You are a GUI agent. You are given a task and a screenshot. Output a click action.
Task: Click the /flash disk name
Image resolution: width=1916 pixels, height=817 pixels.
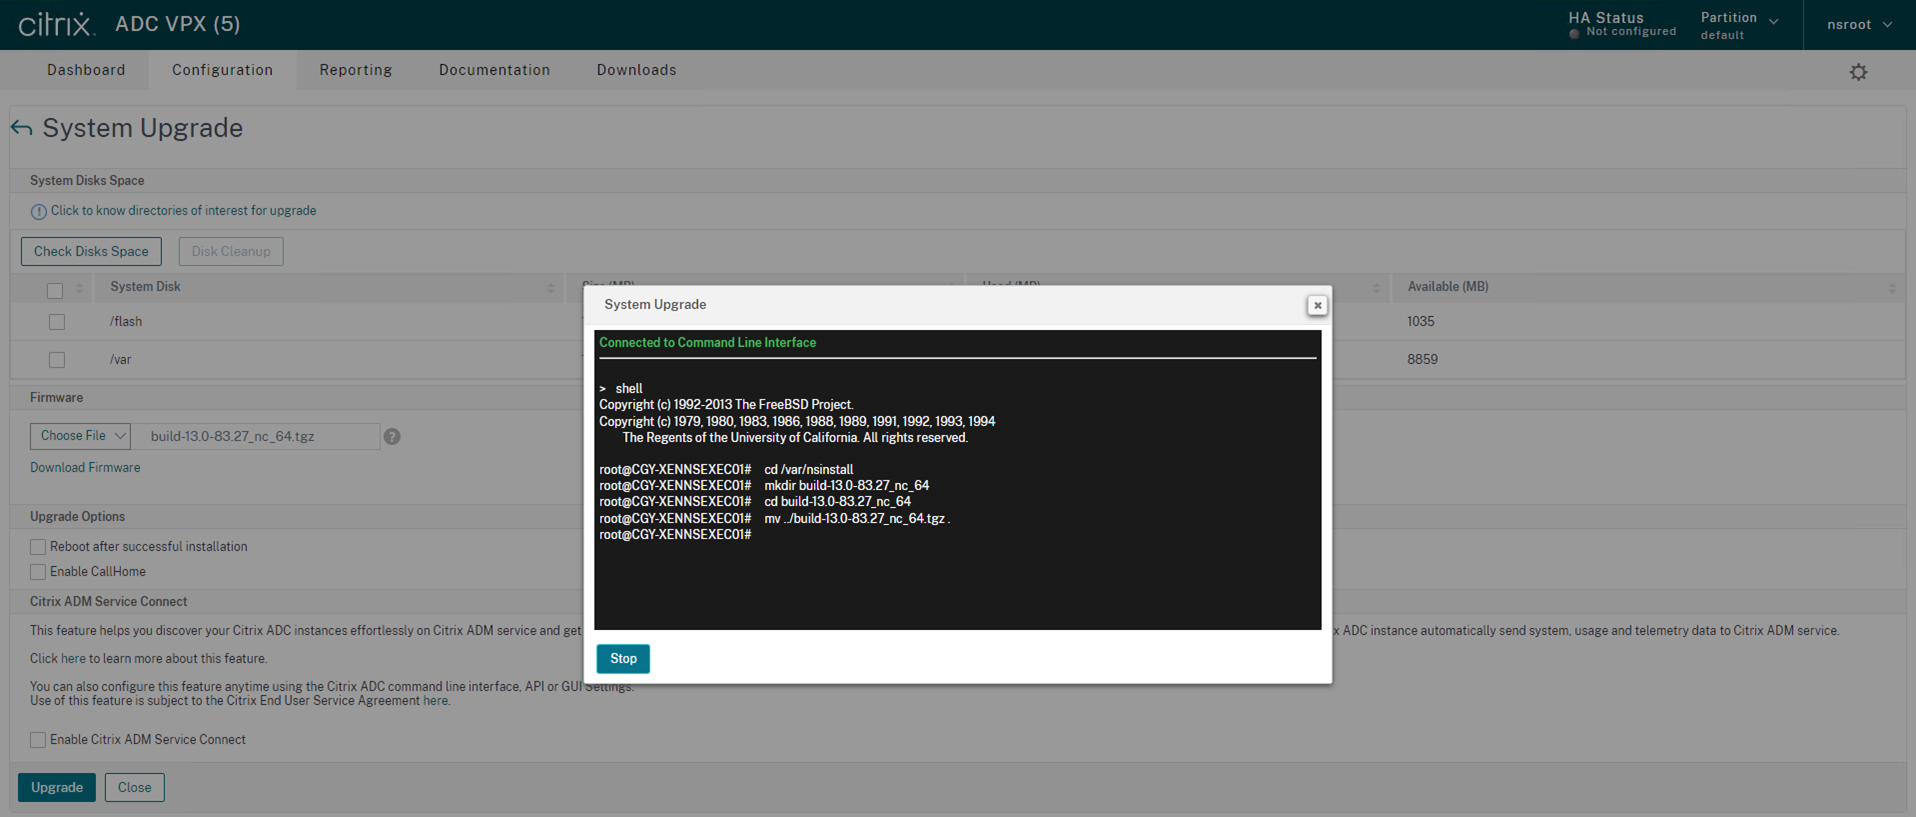click(x=126, y=322)
